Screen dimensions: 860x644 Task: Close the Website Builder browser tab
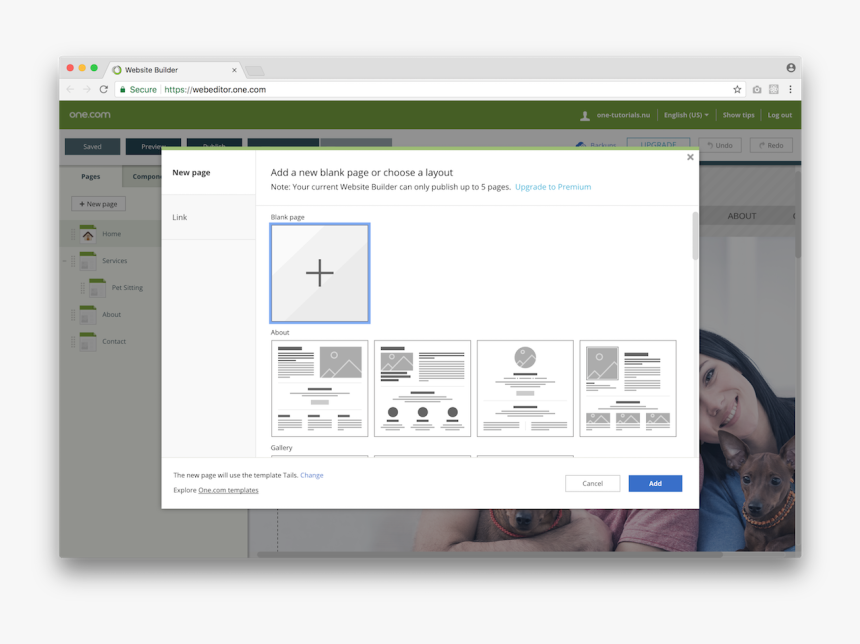tap(234, 70)
